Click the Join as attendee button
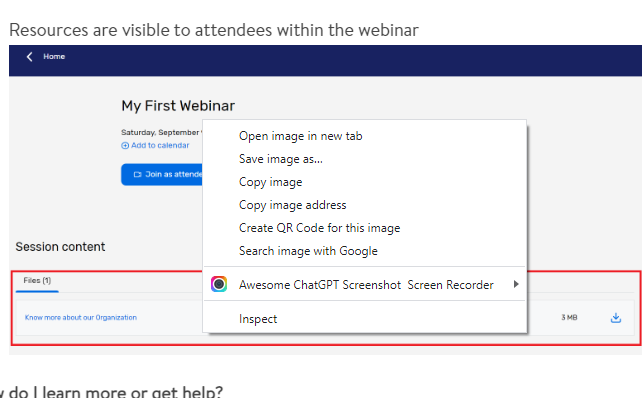Viewport: 642px width, 398px height. click(x=162, y=174)
